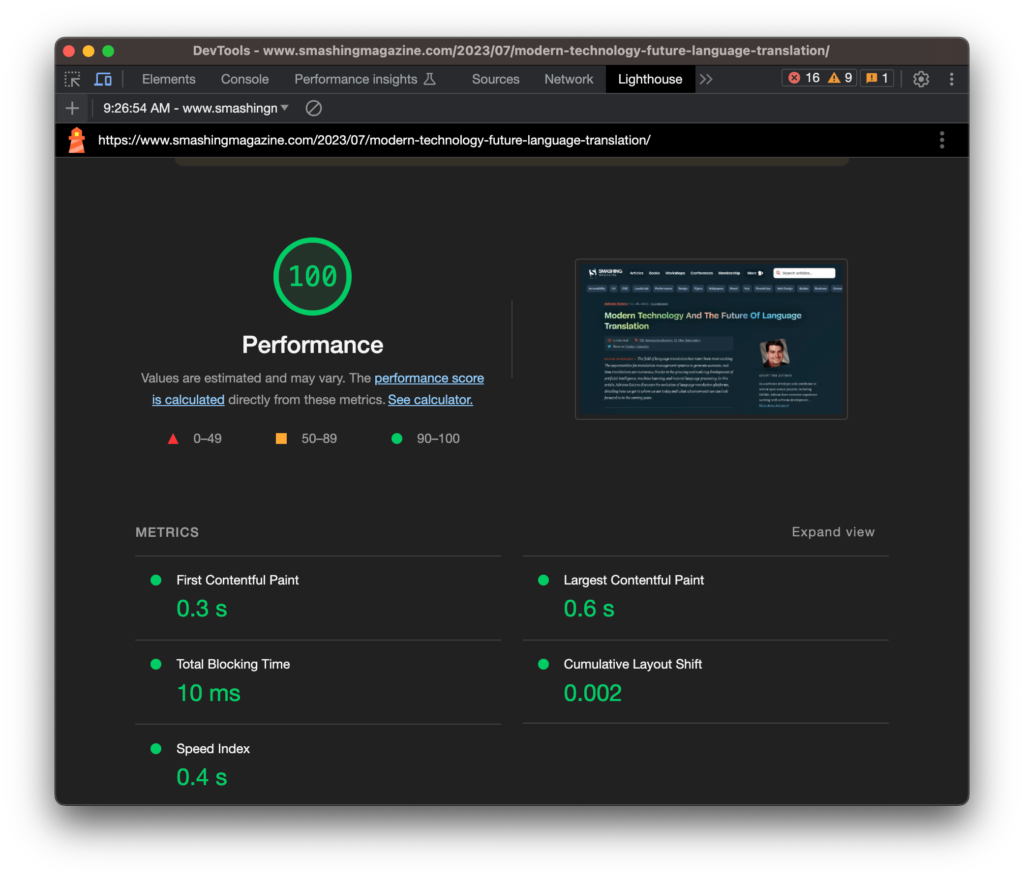Screen dimensions: 1024x878
Task: Open the Performance insights tab
Action: (355, 79)
